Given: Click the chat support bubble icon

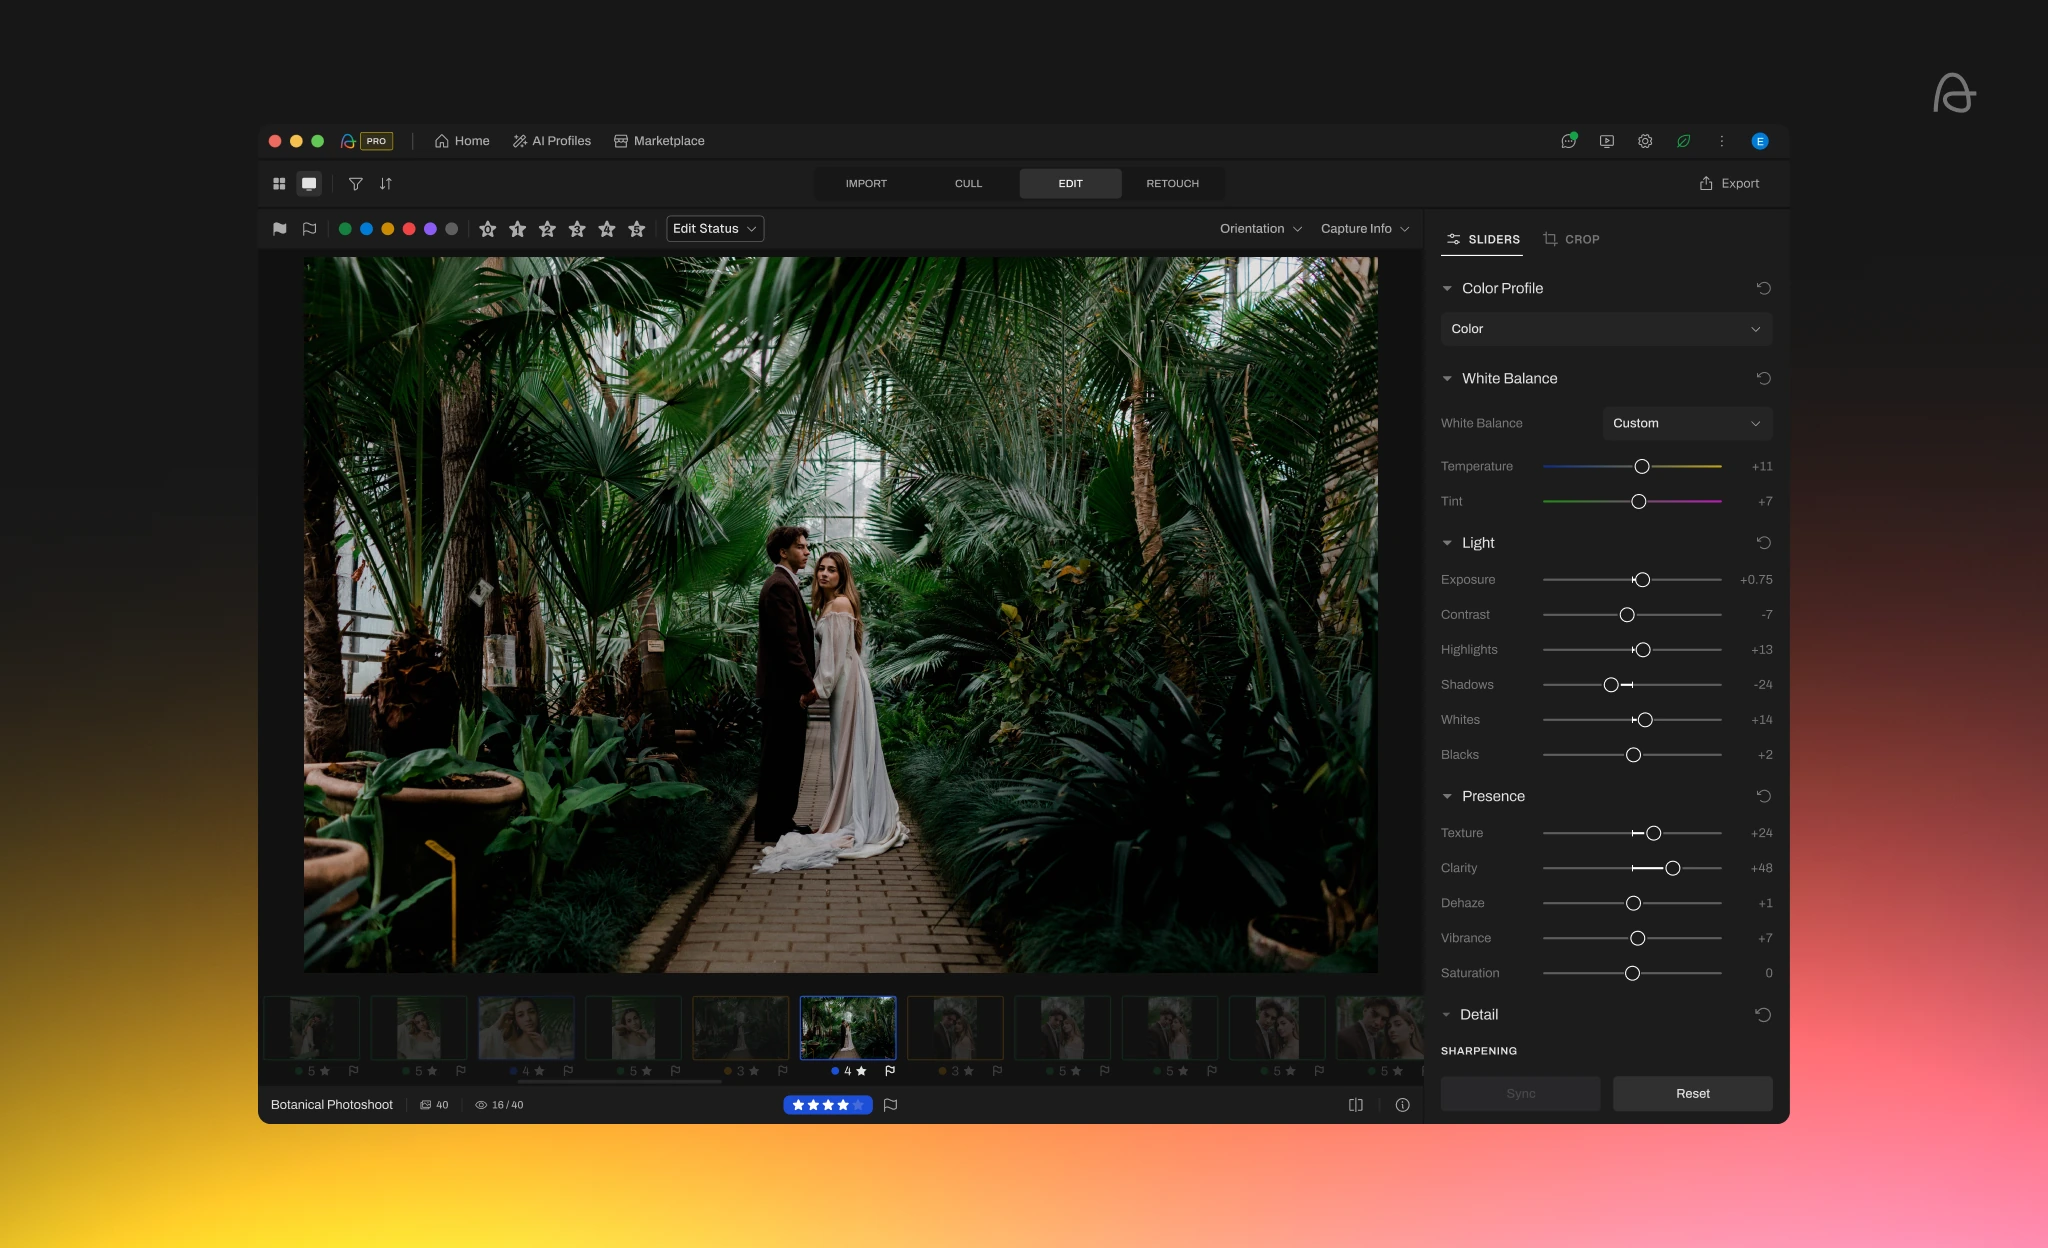Looking at the screenshot, I should (x=1566, y=141).
